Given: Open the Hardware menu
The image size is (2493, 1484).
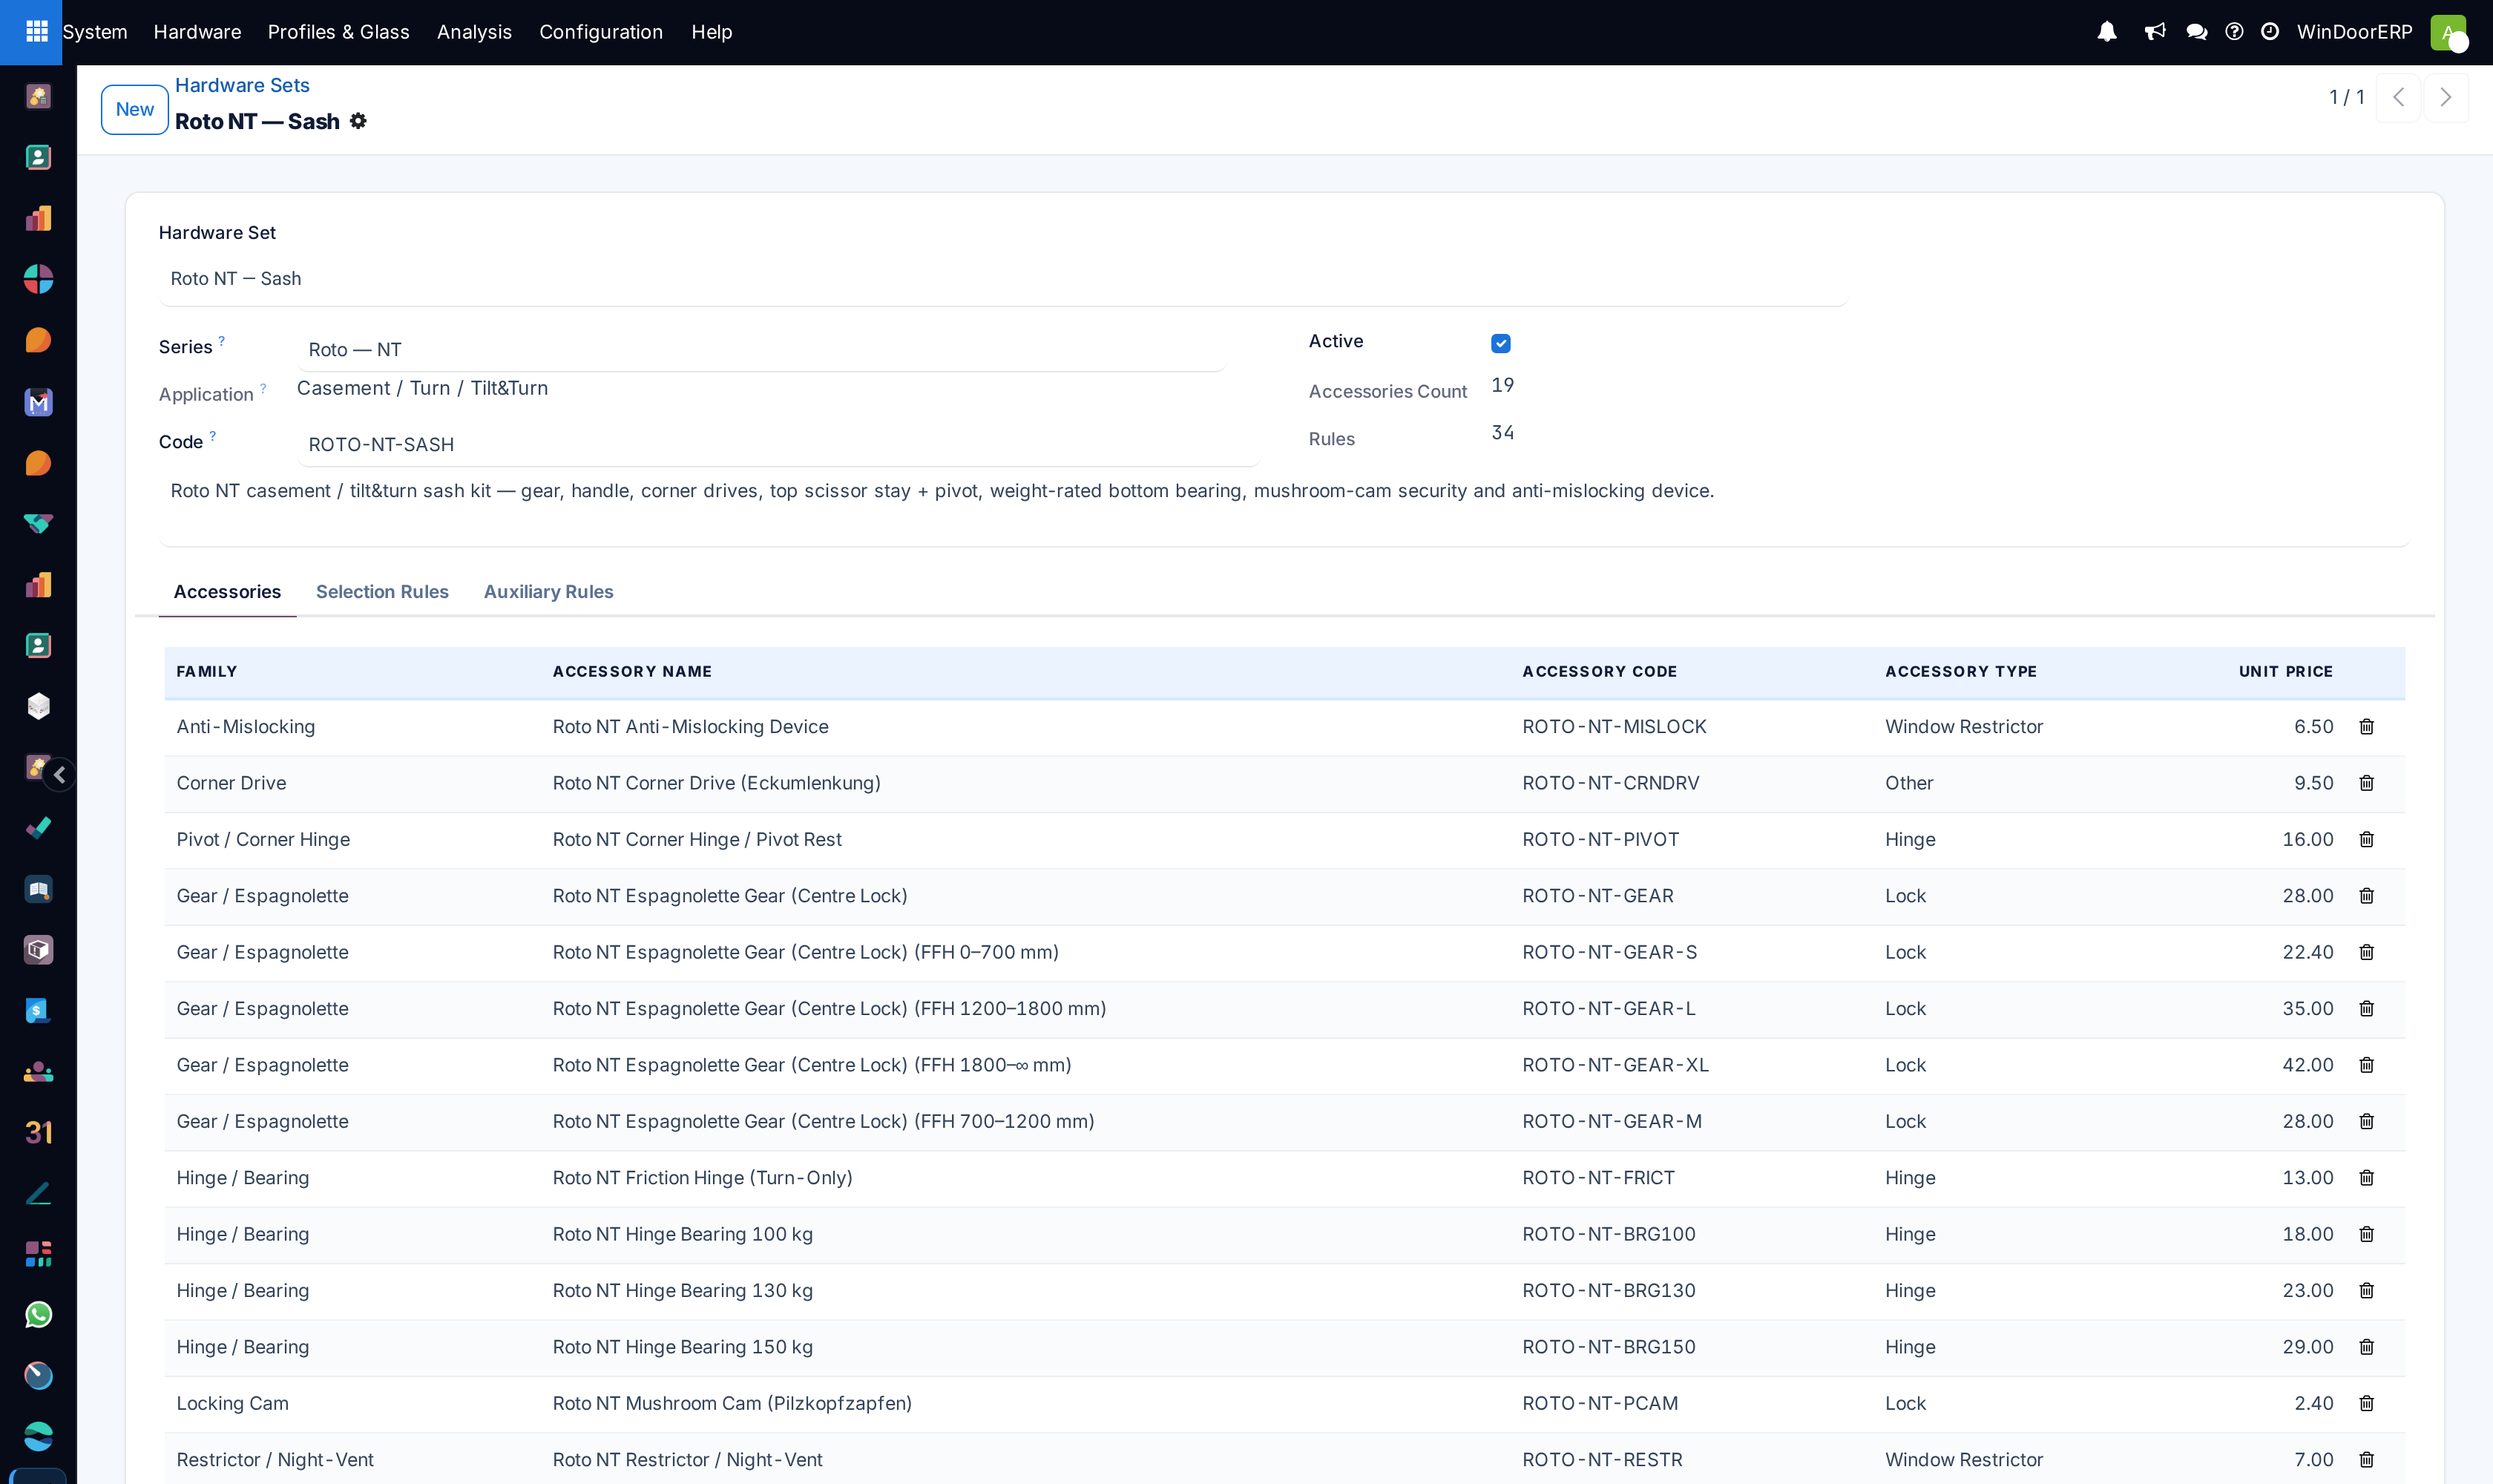Looking at the screenshot, I should pyautogui.click(x=197, y=32).
